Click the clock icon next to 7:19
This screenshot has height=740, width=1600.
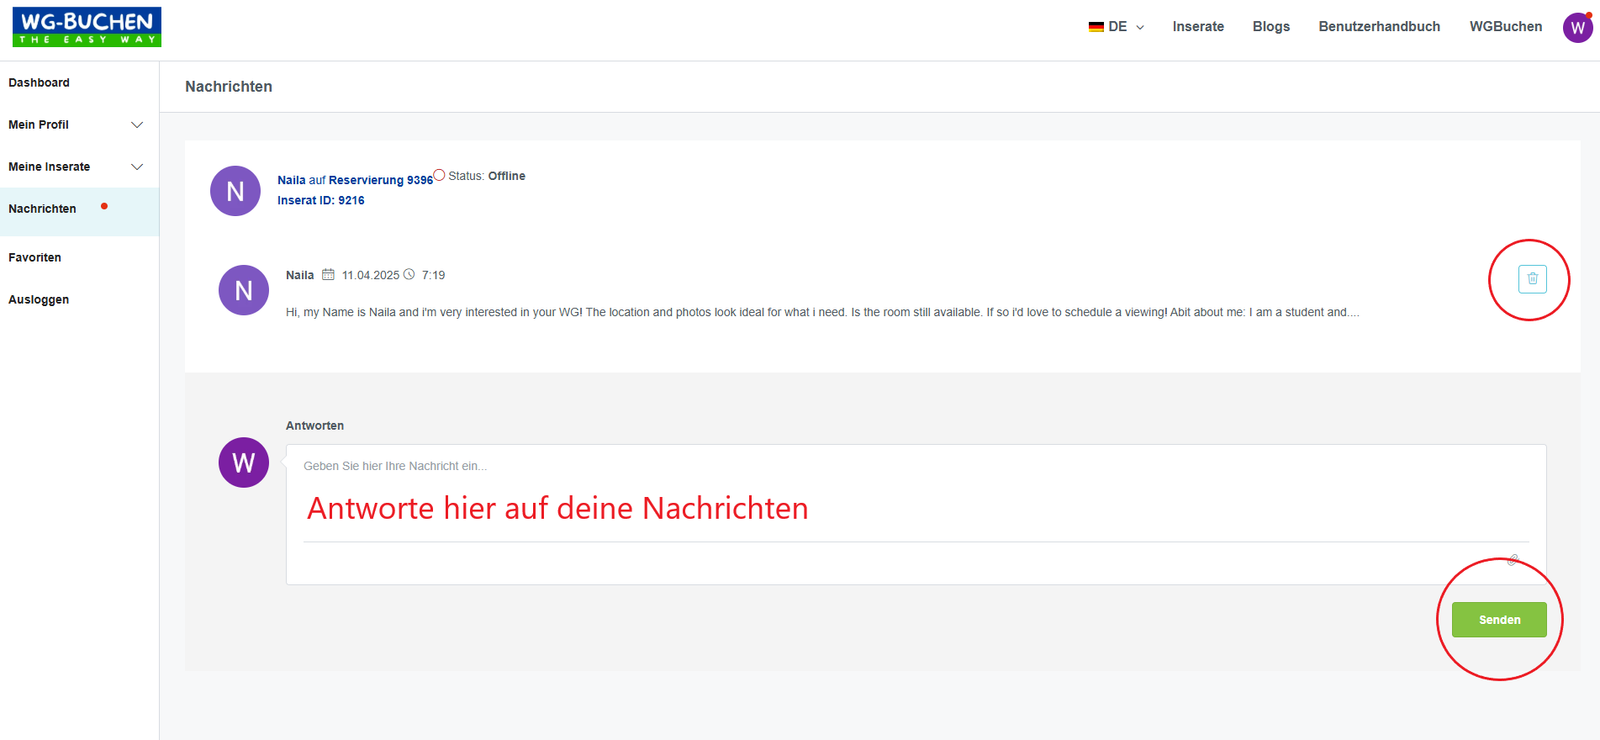409,274
